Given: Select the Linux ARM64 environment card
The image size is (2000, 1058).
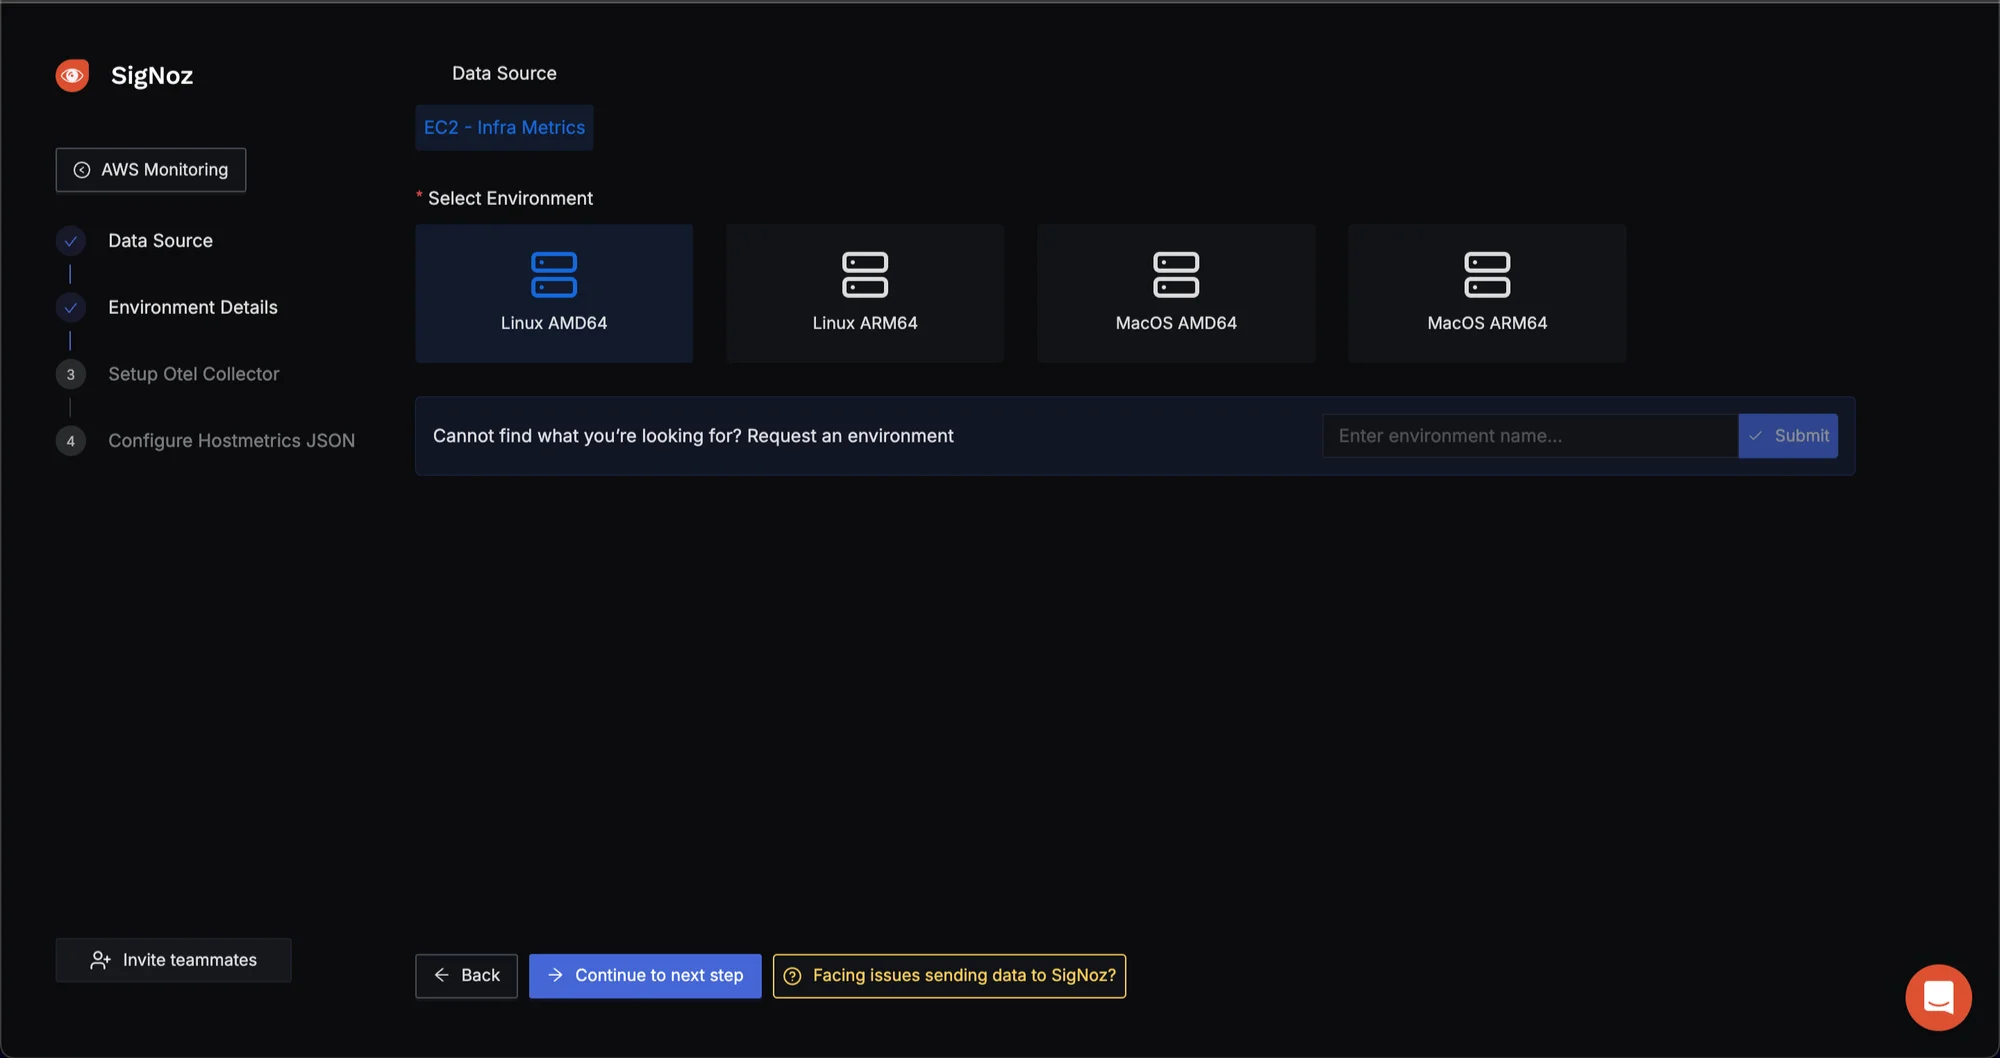Looking at the screenshot, I should [865, 293].
